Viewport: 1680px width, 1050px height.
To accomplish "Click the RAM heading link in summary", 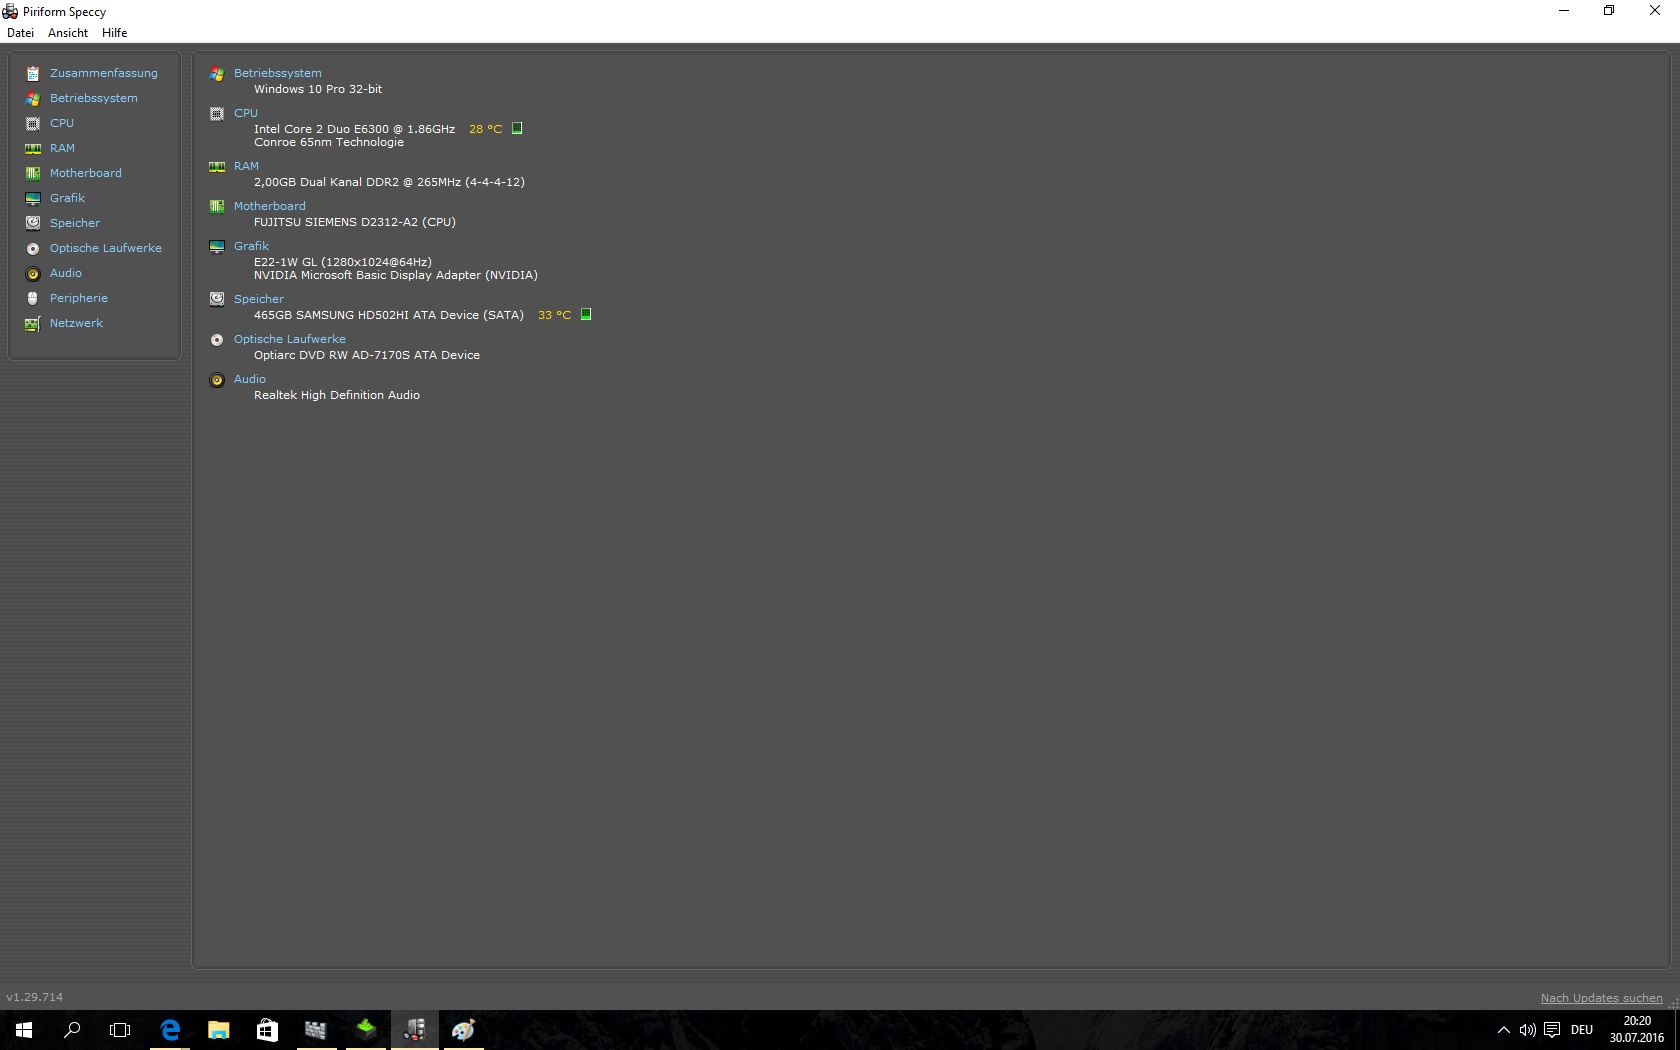I will coord(246,166).
